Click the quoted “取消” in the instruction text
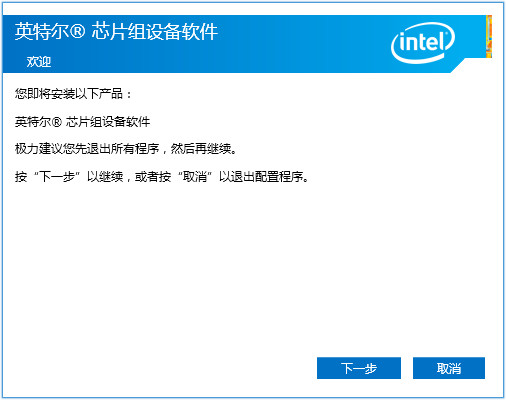Viewport: 506px width, 400px height. 195,176
